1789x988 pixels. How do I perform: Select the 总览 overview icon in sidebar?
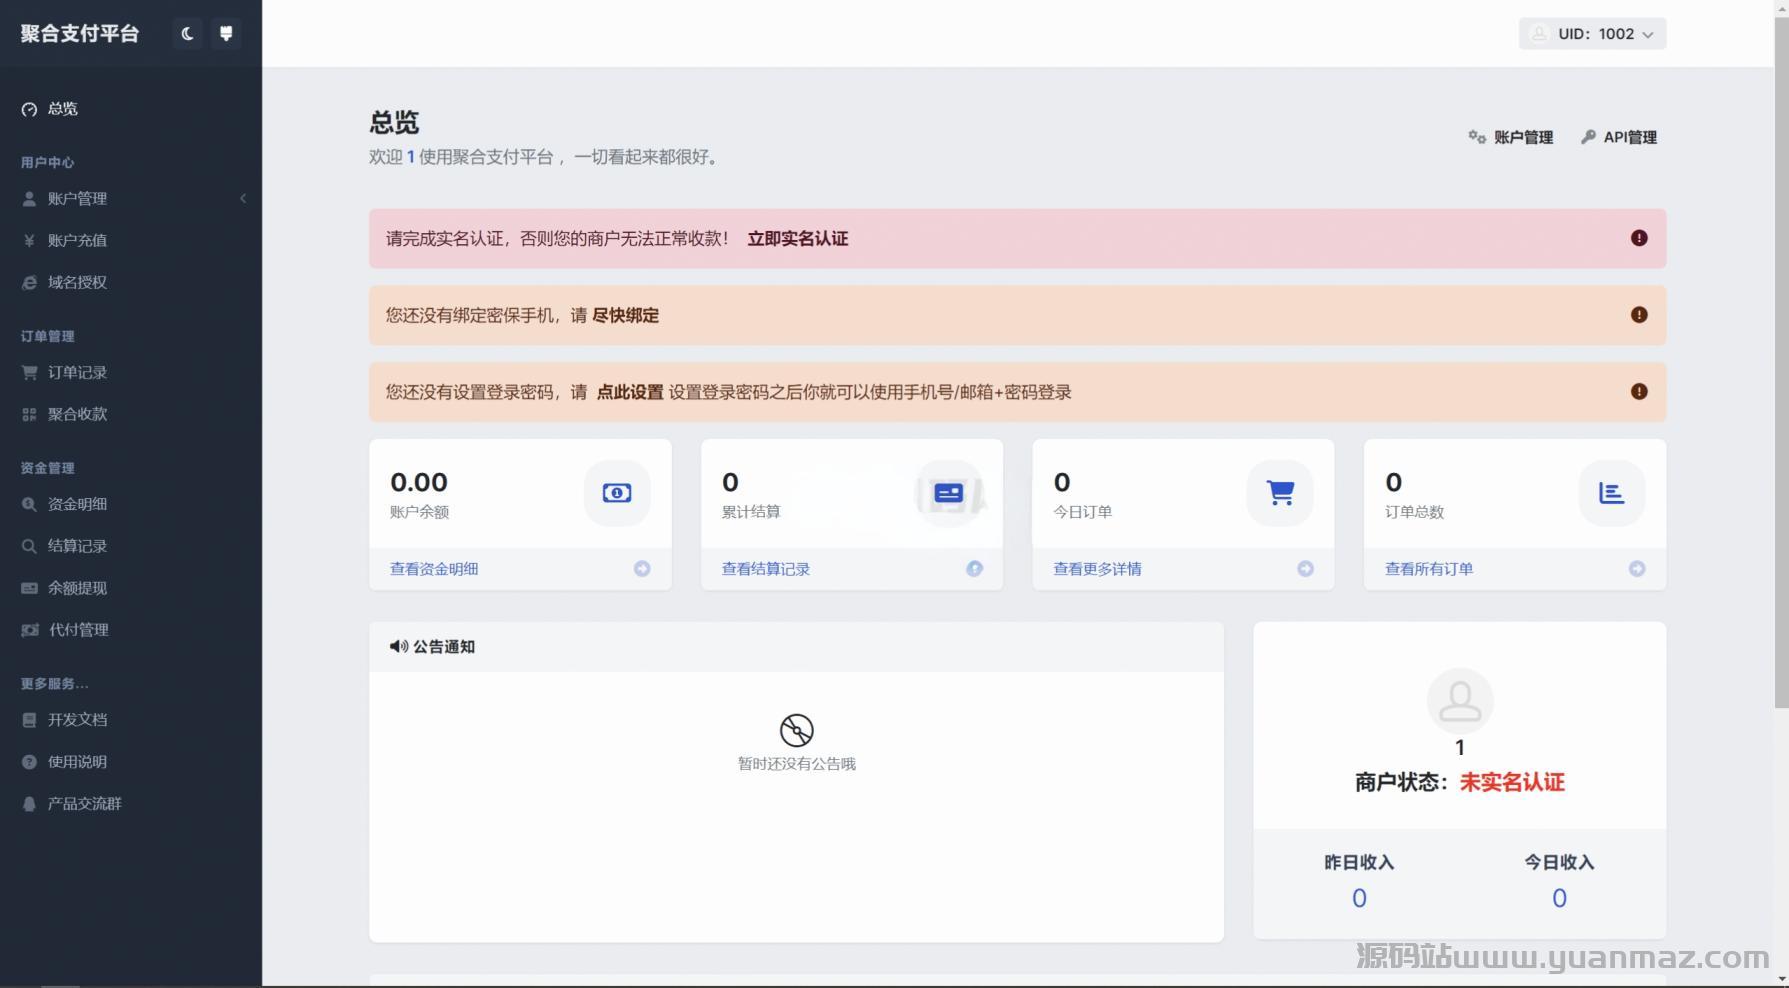coord(28,109)
